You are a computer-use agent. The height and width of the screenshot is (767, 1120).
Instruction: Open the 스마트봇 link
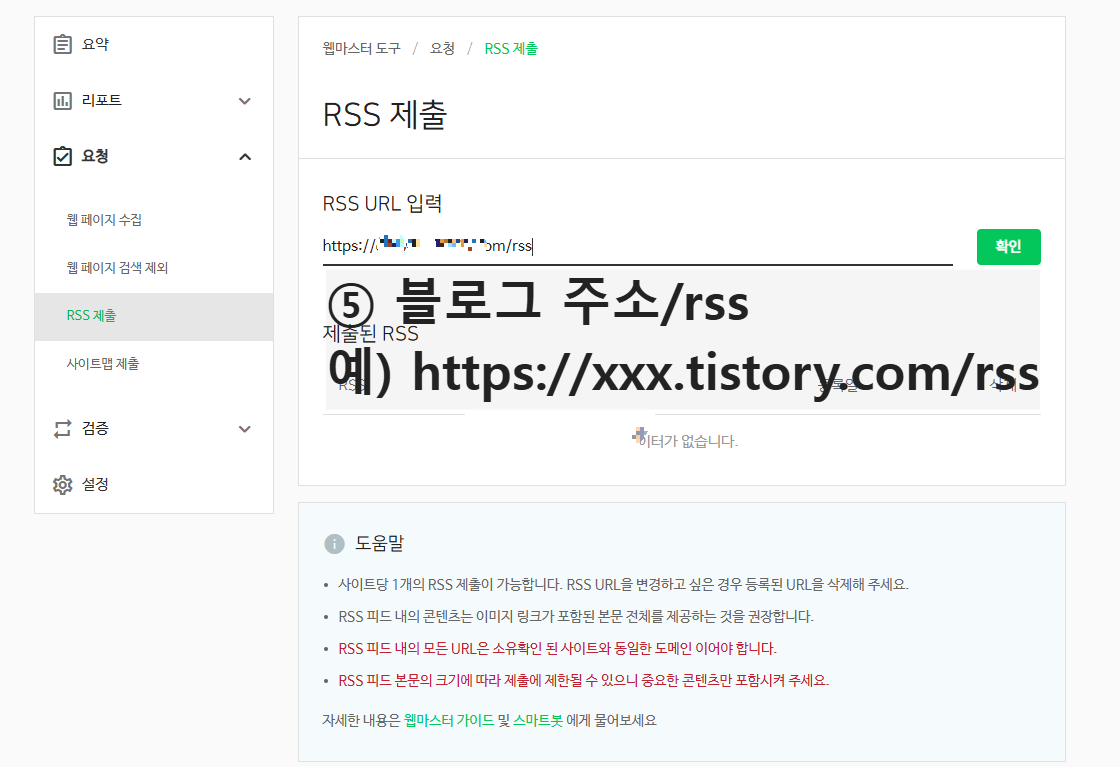[x=538, y=720]
